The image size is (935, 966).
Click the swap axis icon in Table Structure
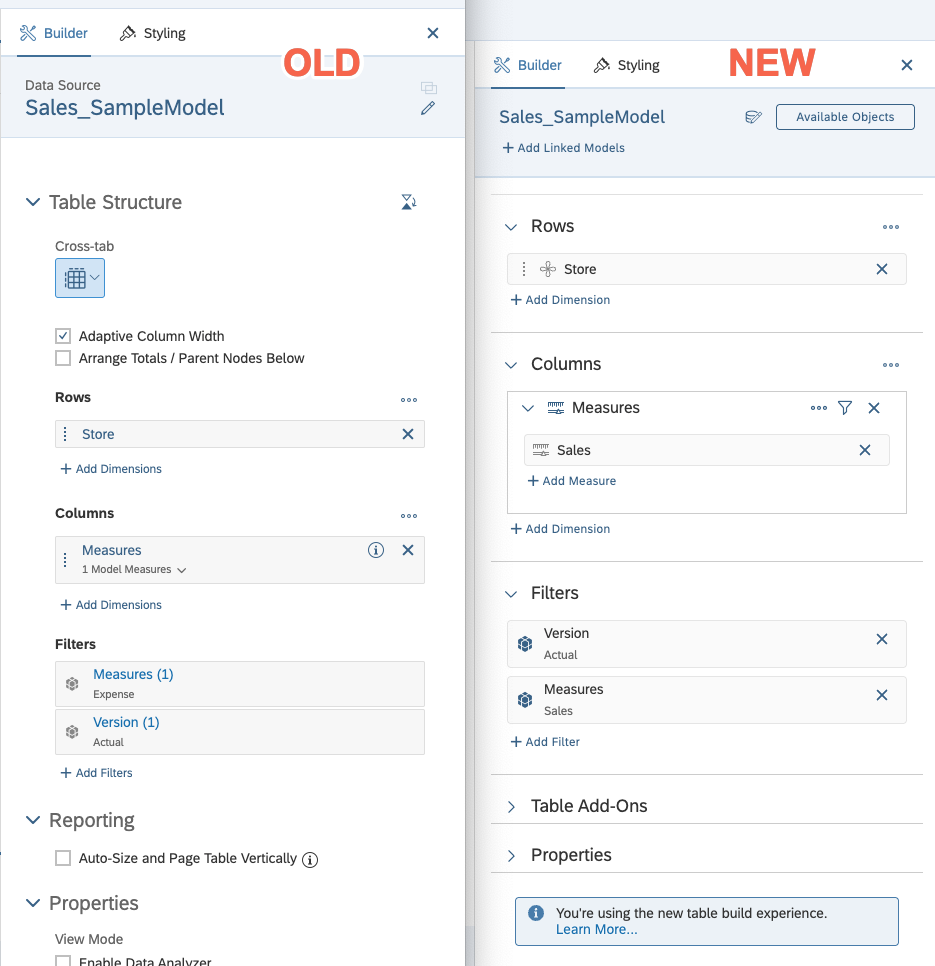click(408, 203)
